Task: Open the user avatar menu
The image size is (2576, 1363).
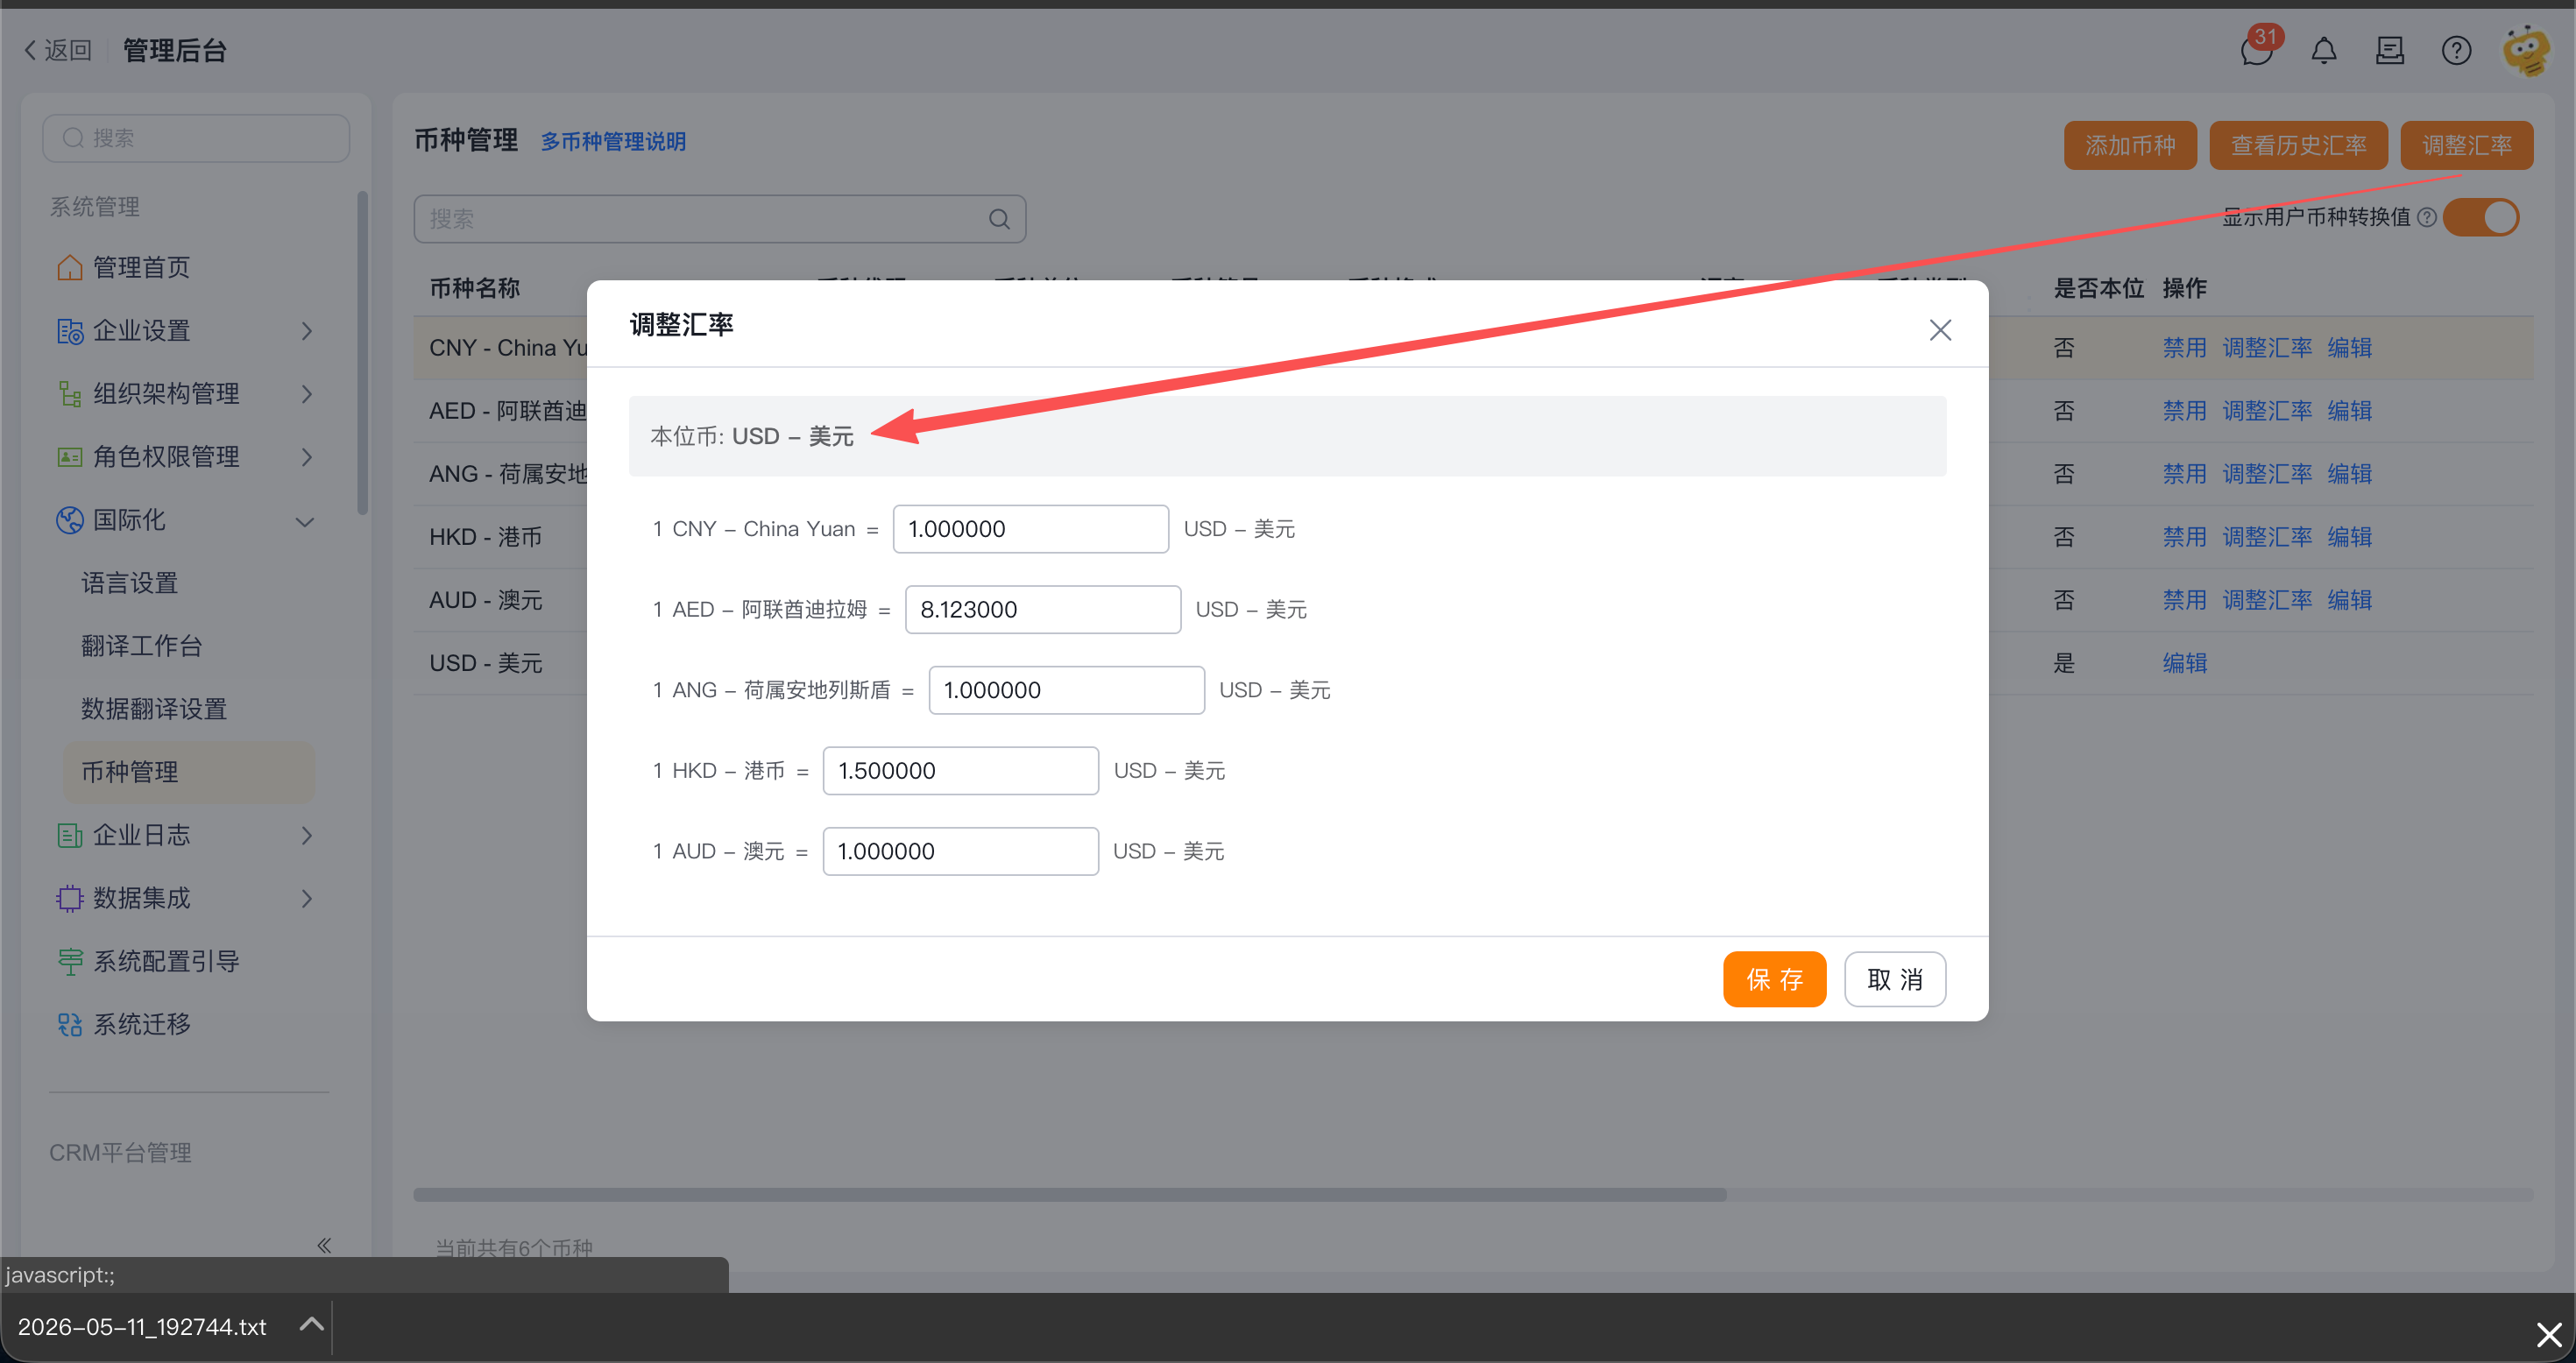Action: [x=2526, y=50]
